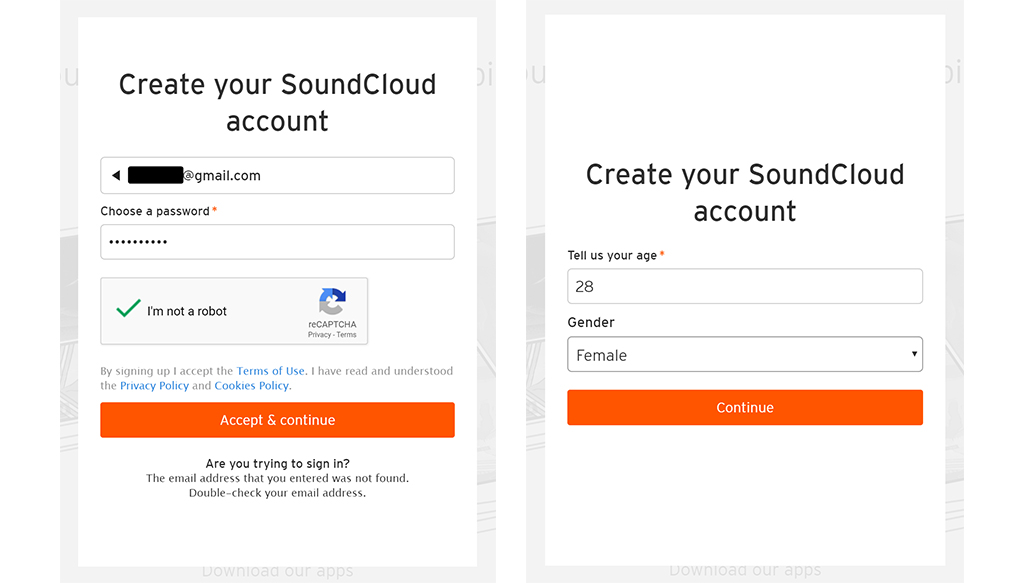Focus the Choose a password field

coord(278,242)
